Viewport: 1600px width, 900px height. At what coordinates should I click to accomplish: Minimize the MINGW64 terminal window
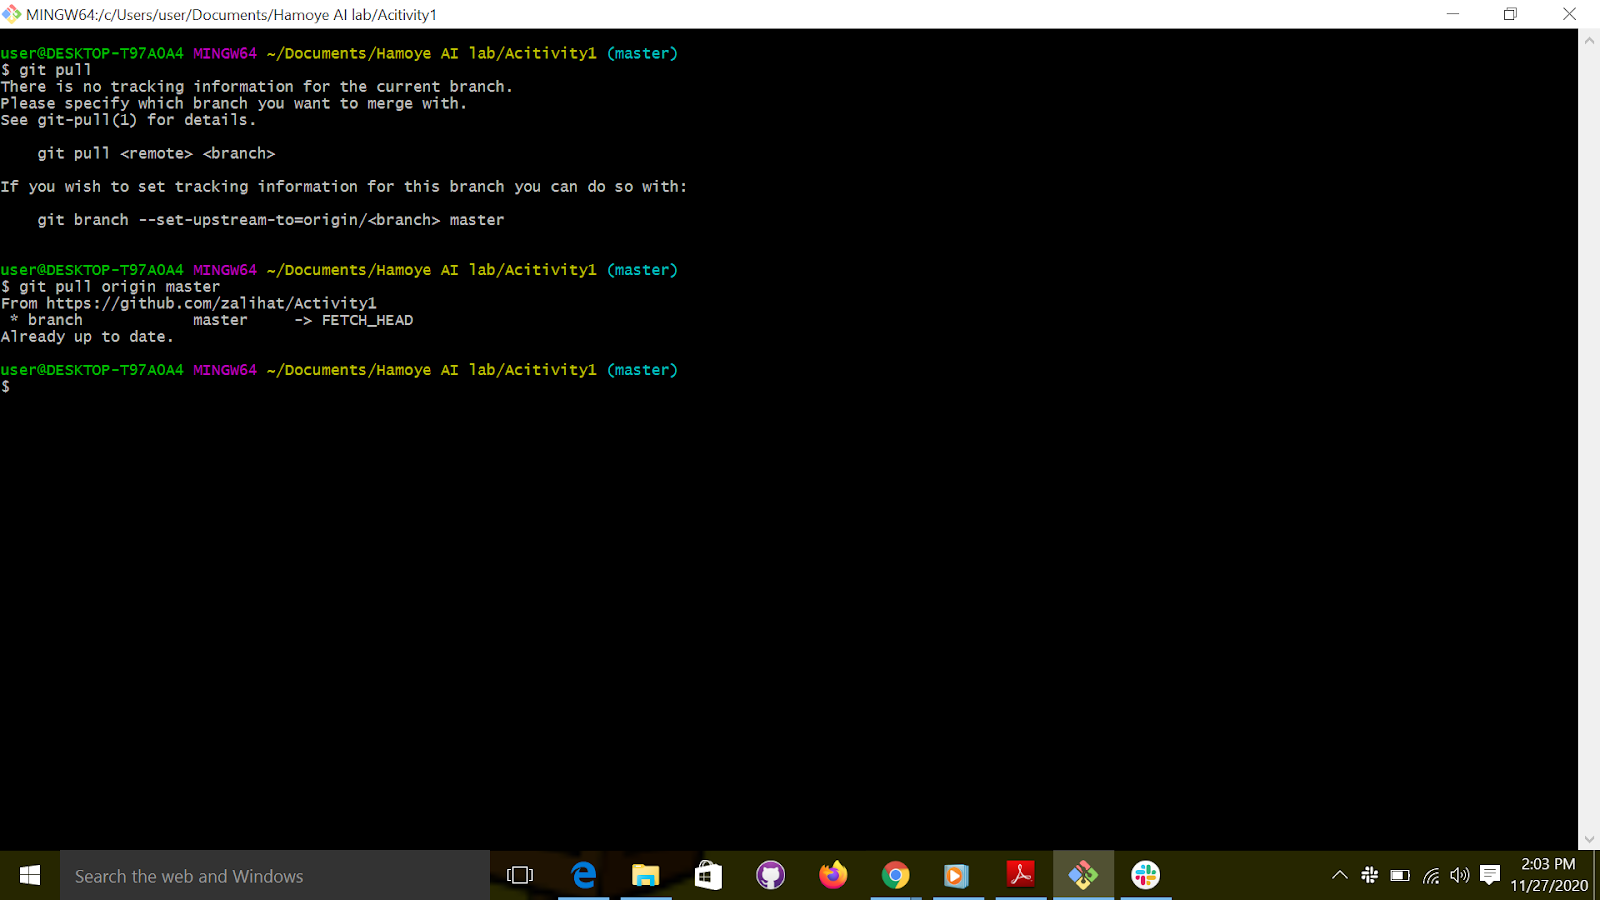click(1453, 14)
